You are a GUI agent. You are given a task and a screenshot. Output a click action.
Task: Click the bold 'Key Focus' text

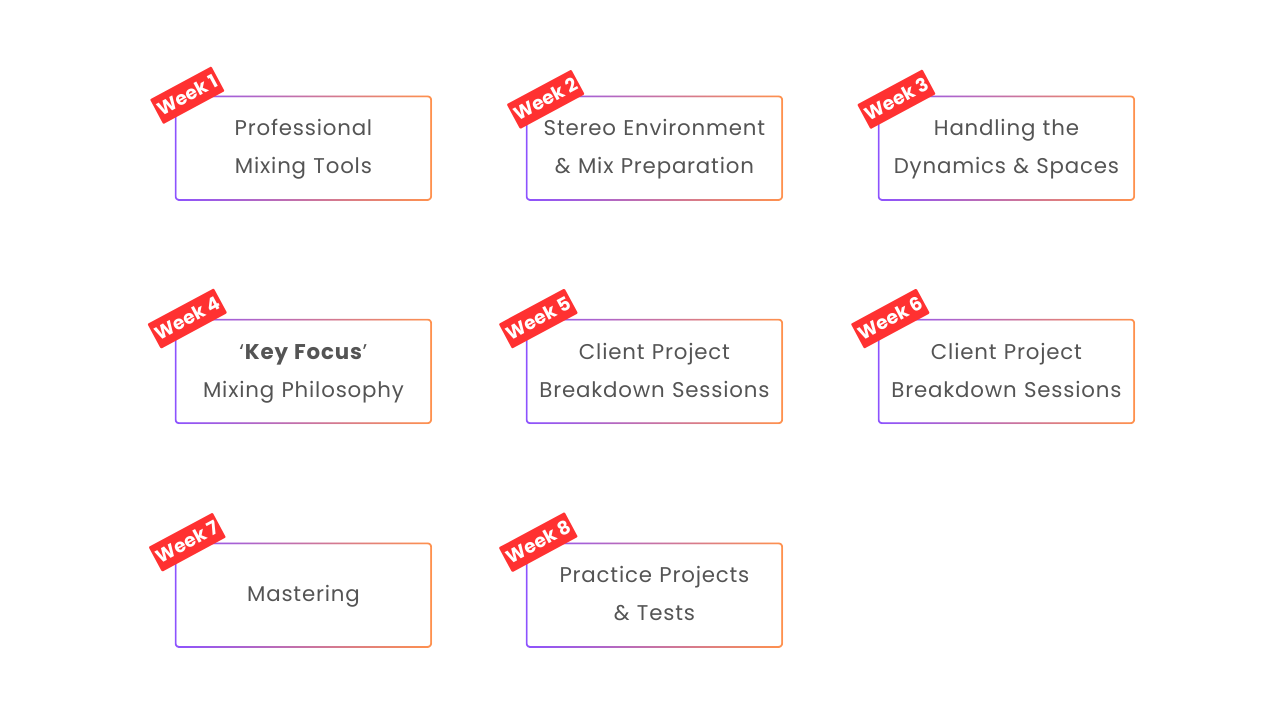[304, 352]
